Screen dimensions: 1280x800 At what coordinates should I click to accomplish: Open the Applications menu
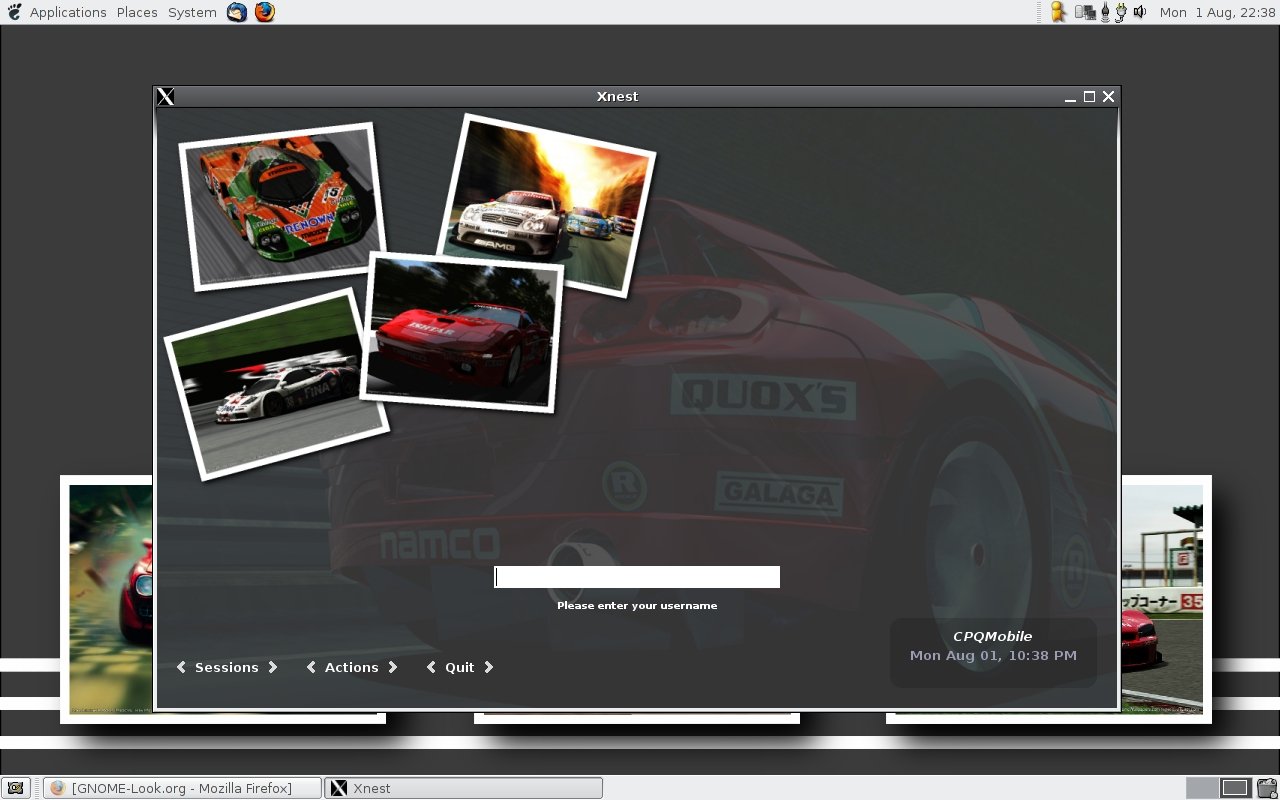click(x=67, y=12)
